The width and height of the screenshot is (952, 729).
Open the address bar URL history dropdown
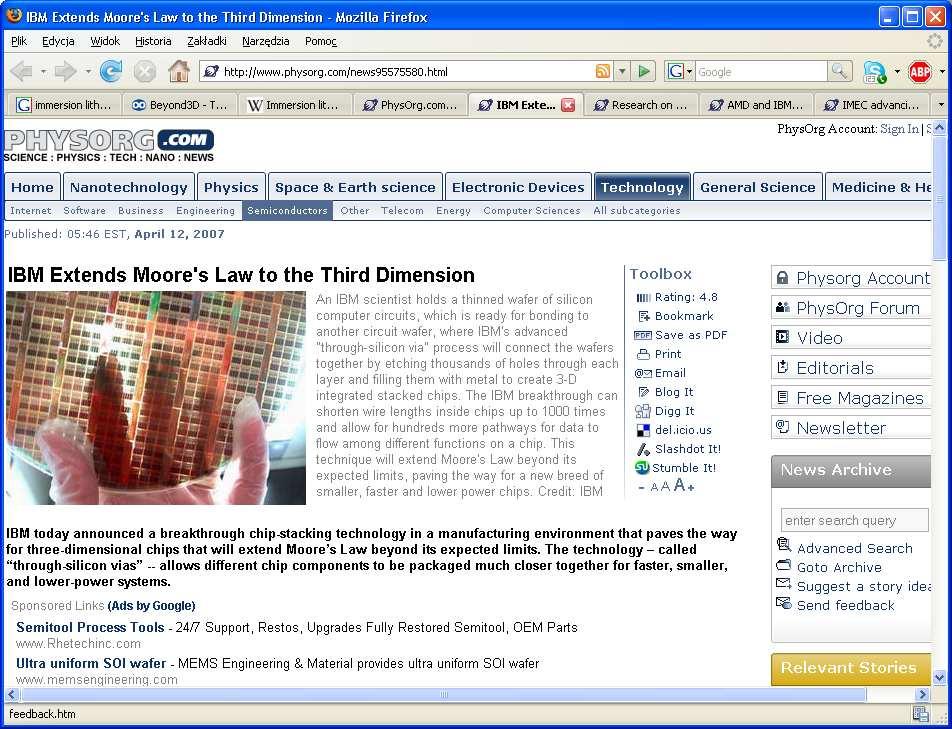[x=622, y=72]
